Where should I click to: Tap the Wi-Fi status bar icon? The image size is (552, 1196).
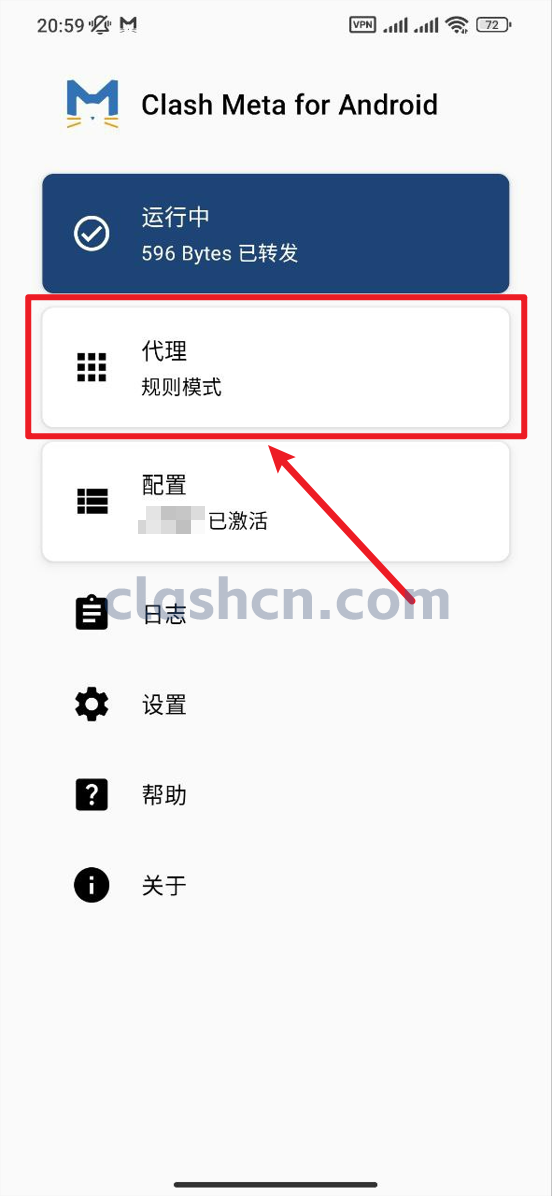tap(457, 25)
